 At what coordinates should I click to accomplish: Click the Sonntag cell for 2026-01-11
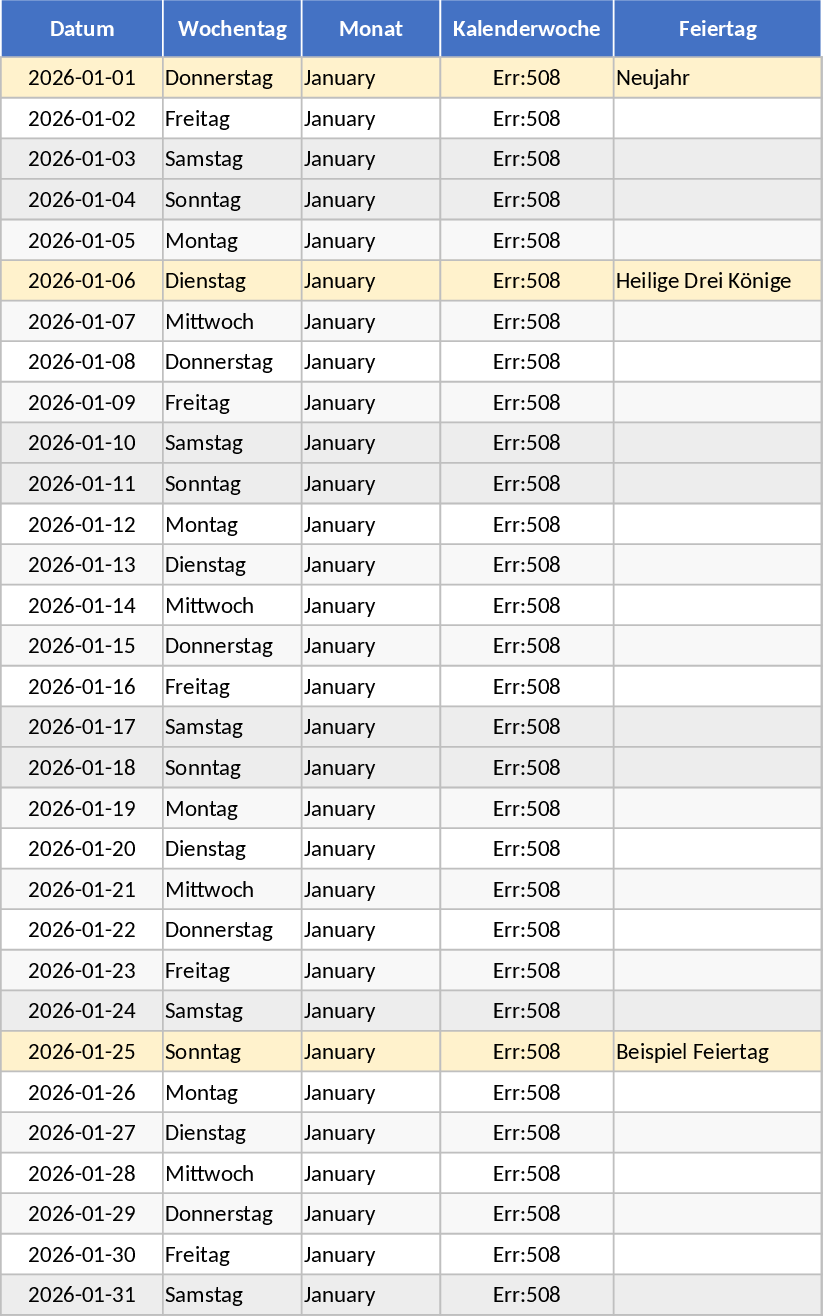point(232,484)
